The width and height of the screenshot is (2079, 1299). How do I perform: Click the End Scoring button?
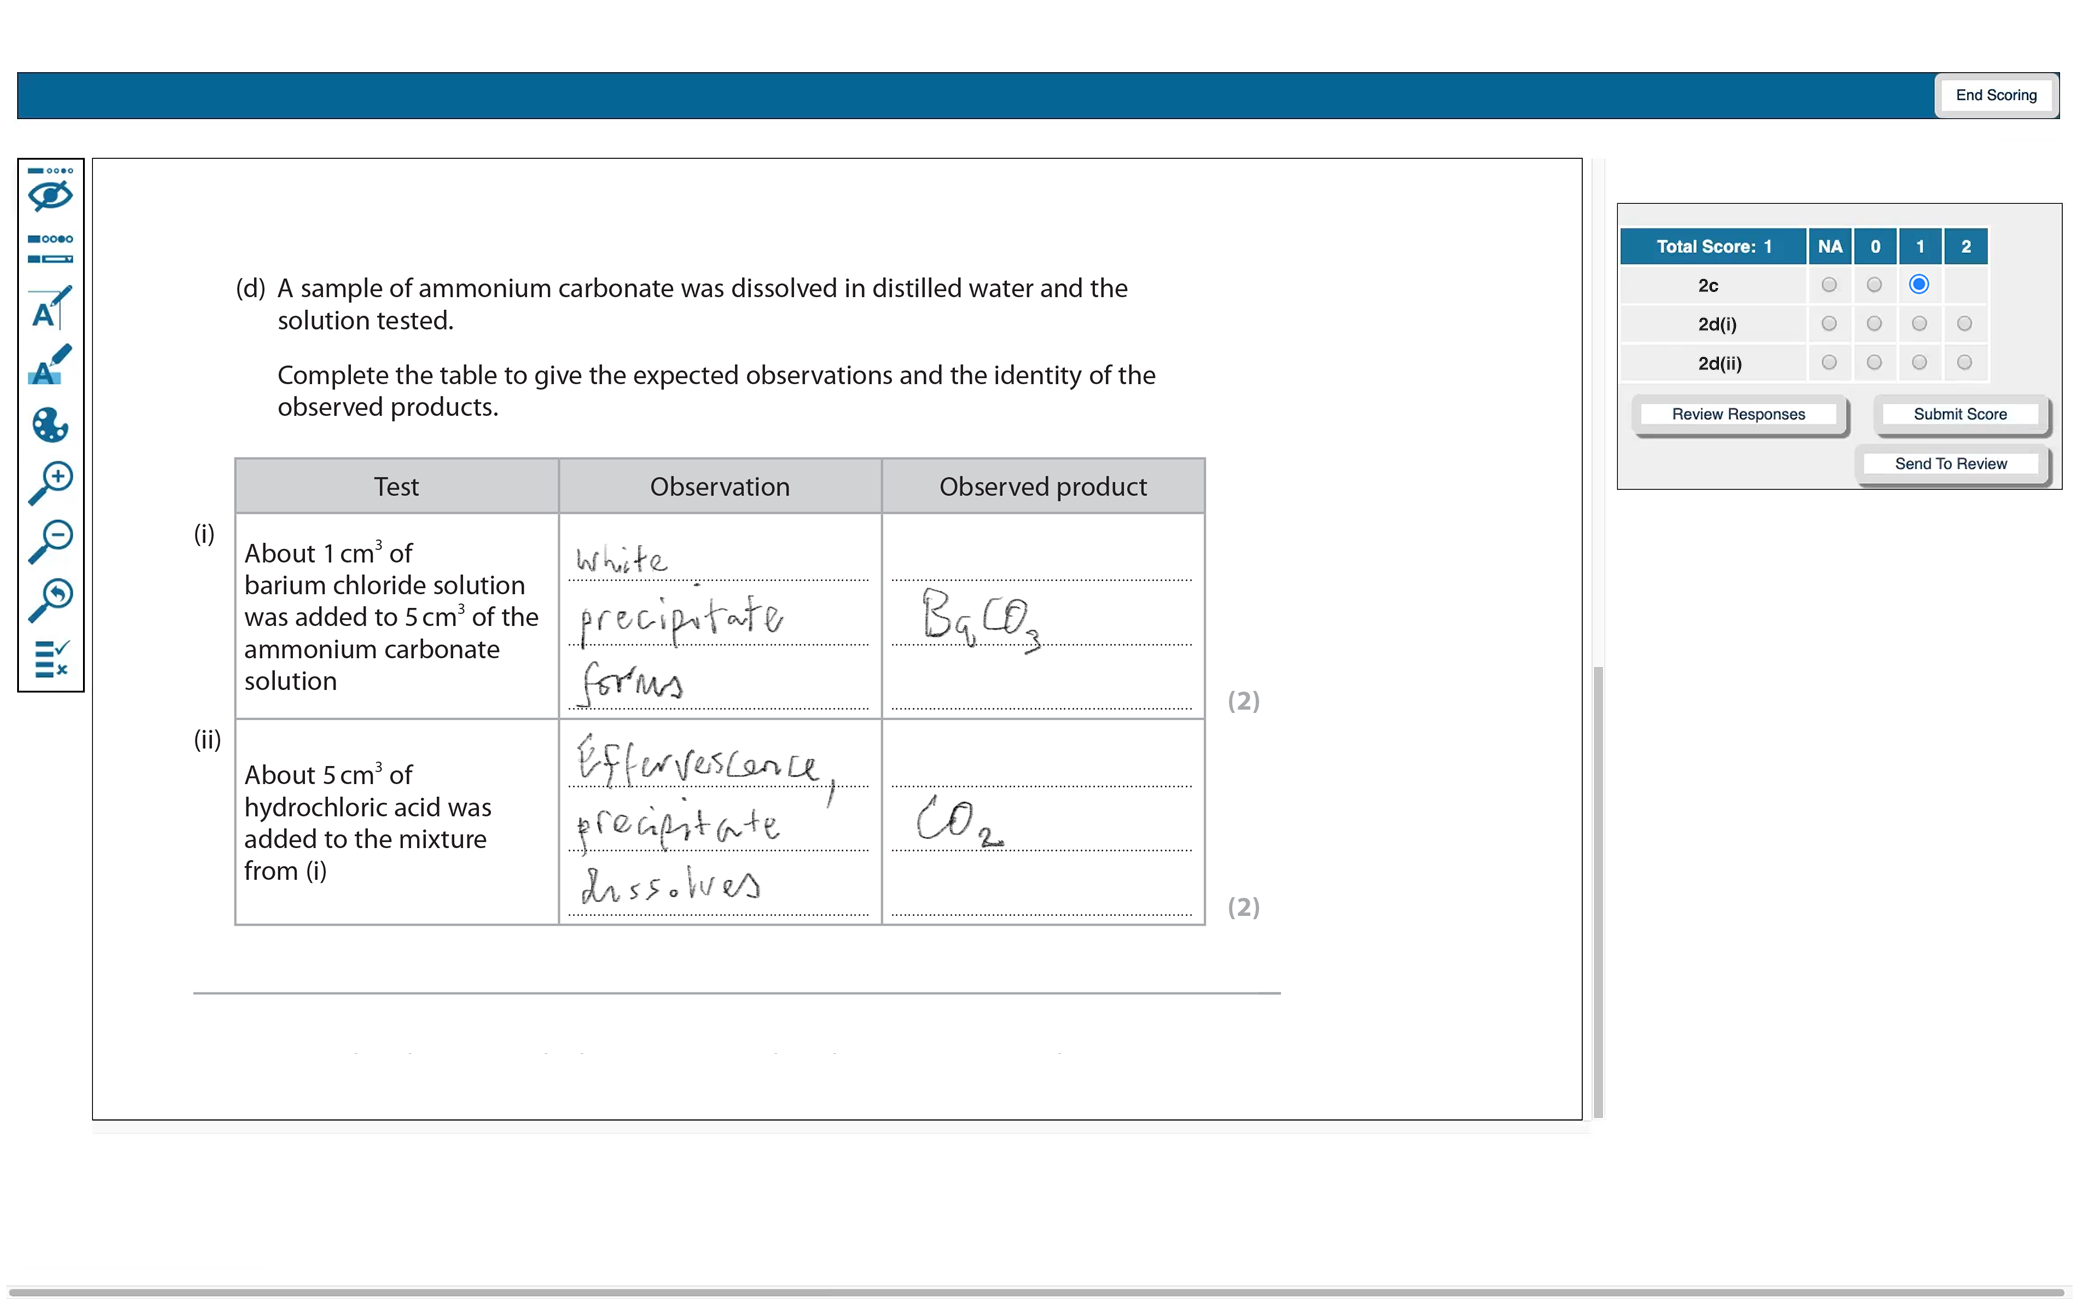[1995, 95]
